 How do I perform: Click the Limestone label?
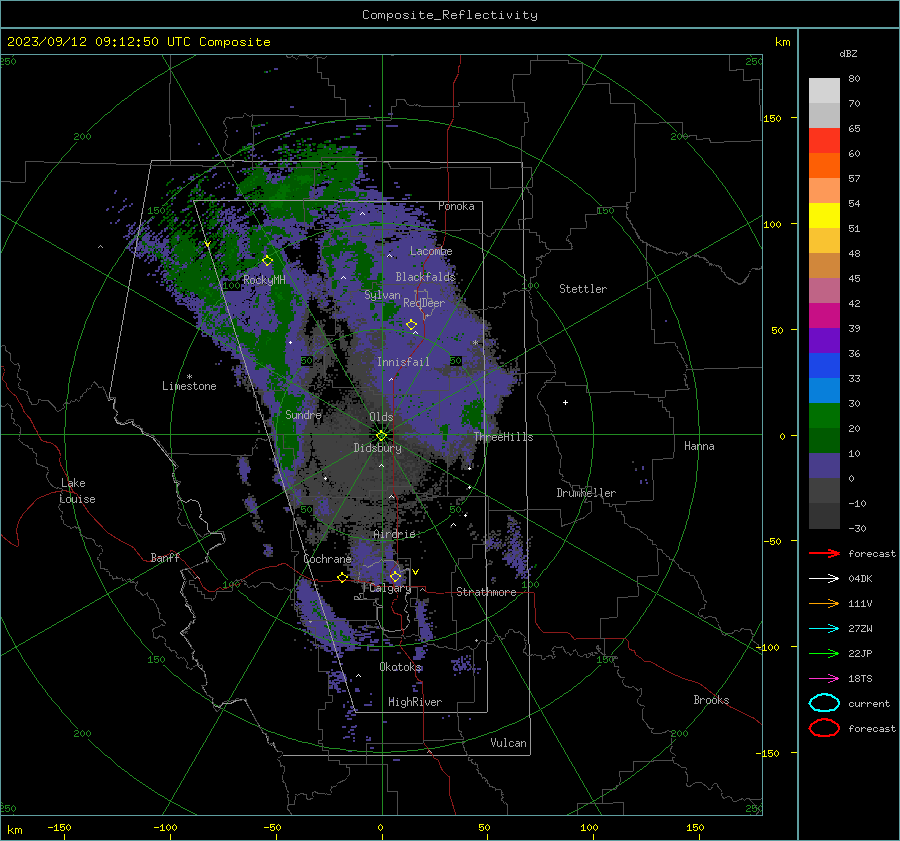[189, 386]
